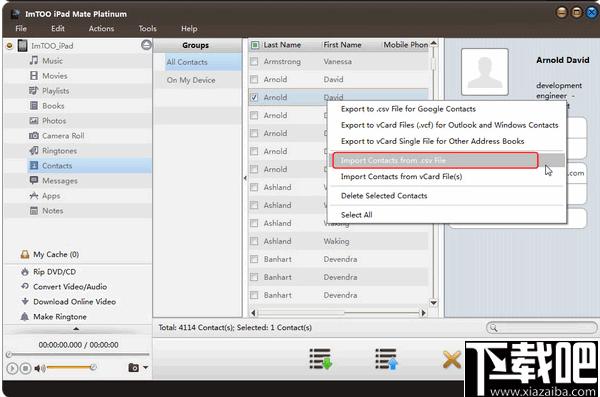Viewport: 600px width, 397px height.
Task: Click the volume speaker icon
Action: pyautogui.click(x=39, y=368)
